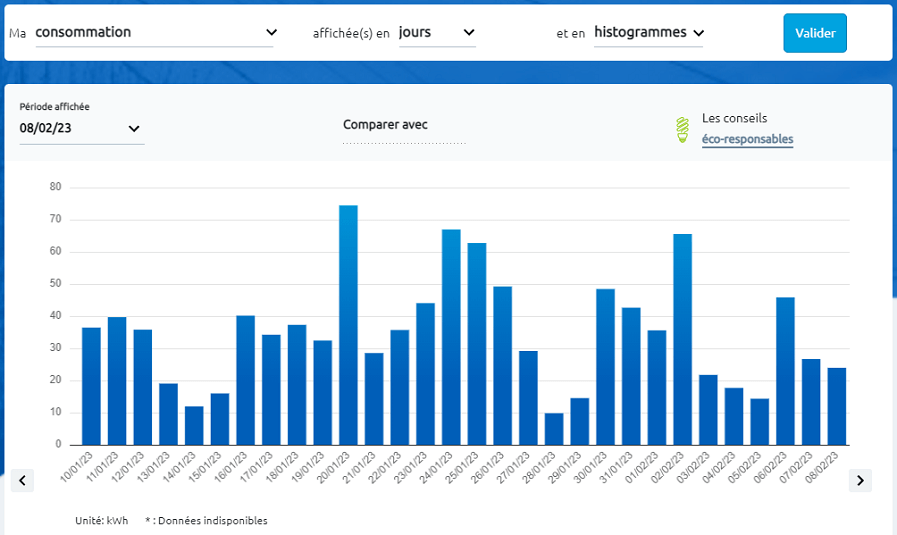Viewport: 897px width, 535px height.
Task: Click the Comparer avec field
Action: [404, 129]
